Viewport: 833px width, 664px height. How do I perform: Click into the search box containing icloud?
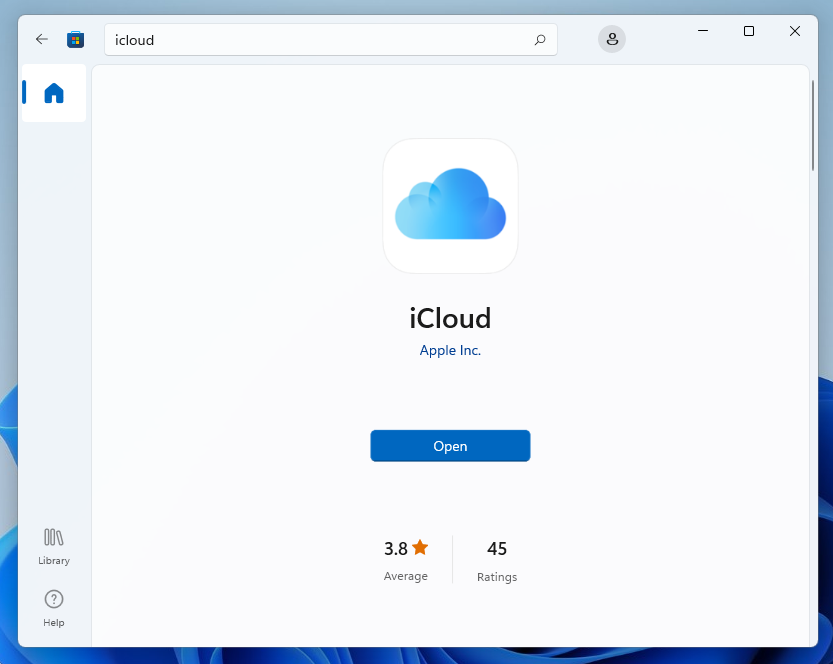click(330, 40)
